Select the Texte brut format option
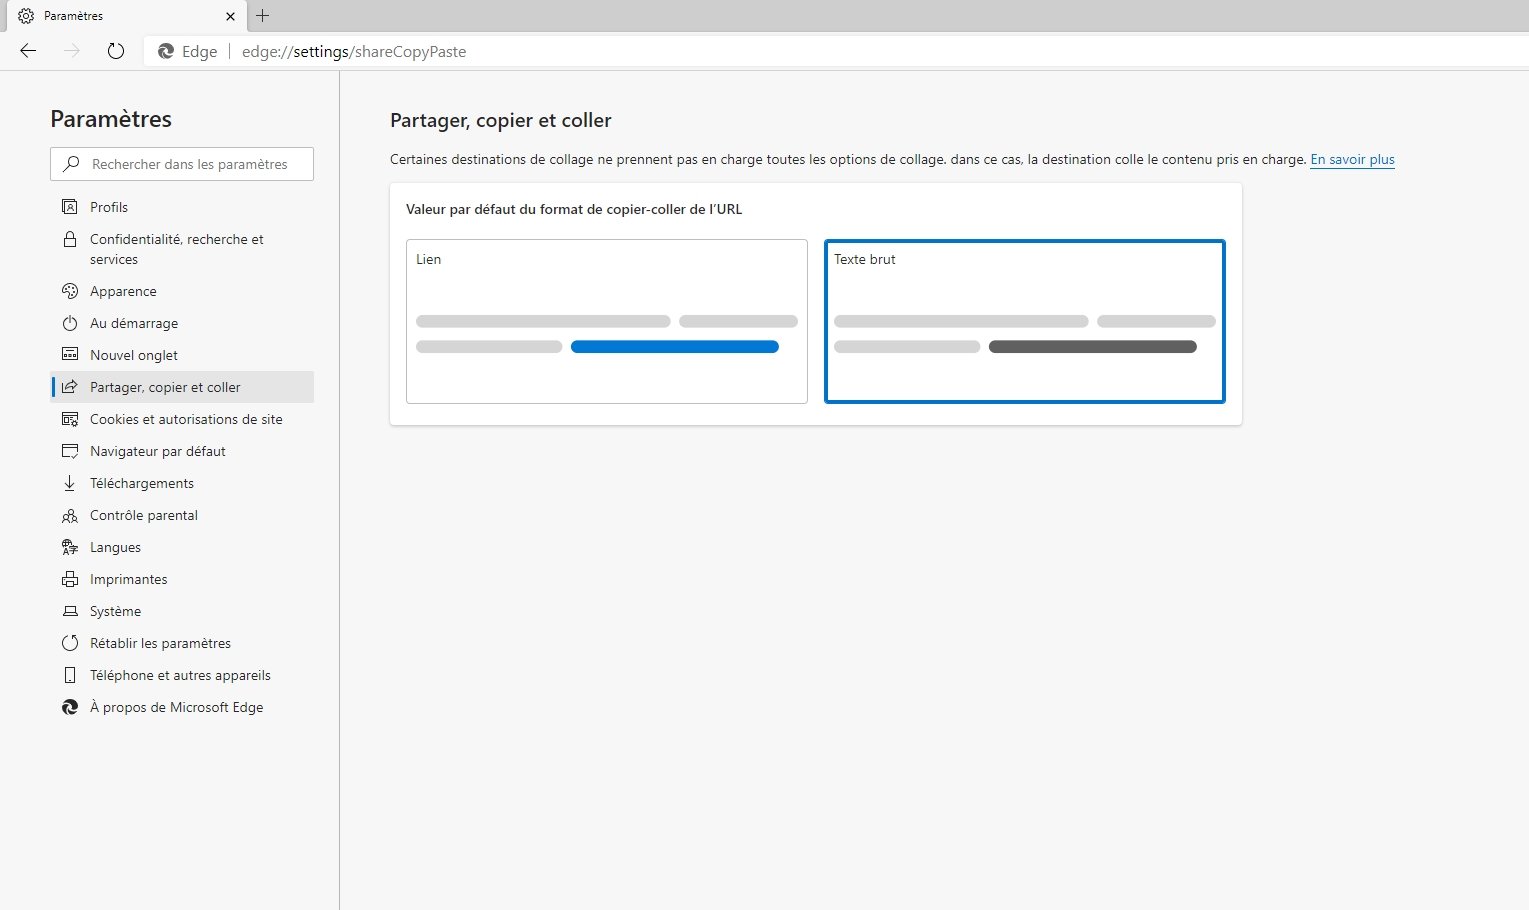 [x=1024, y=321]
